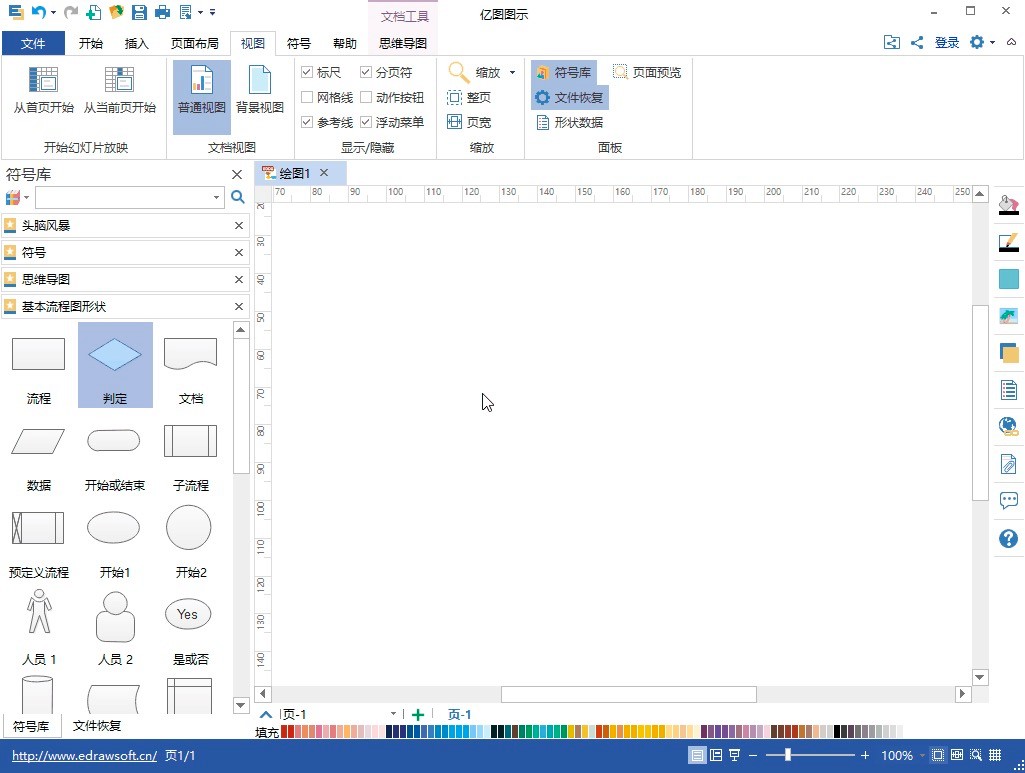Toggle the 动作按钮 checkbox

point(367,98)
